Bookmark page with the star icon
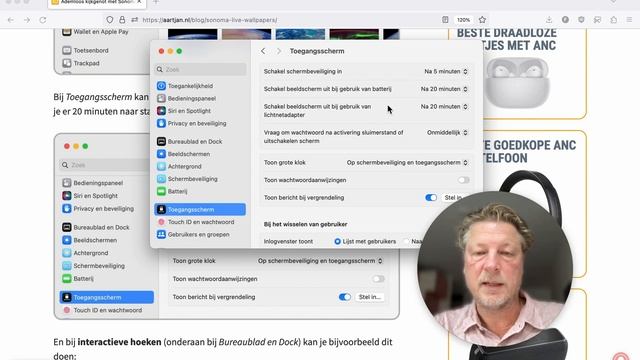This screenshot has width=640, height=360. pos(482,20)
